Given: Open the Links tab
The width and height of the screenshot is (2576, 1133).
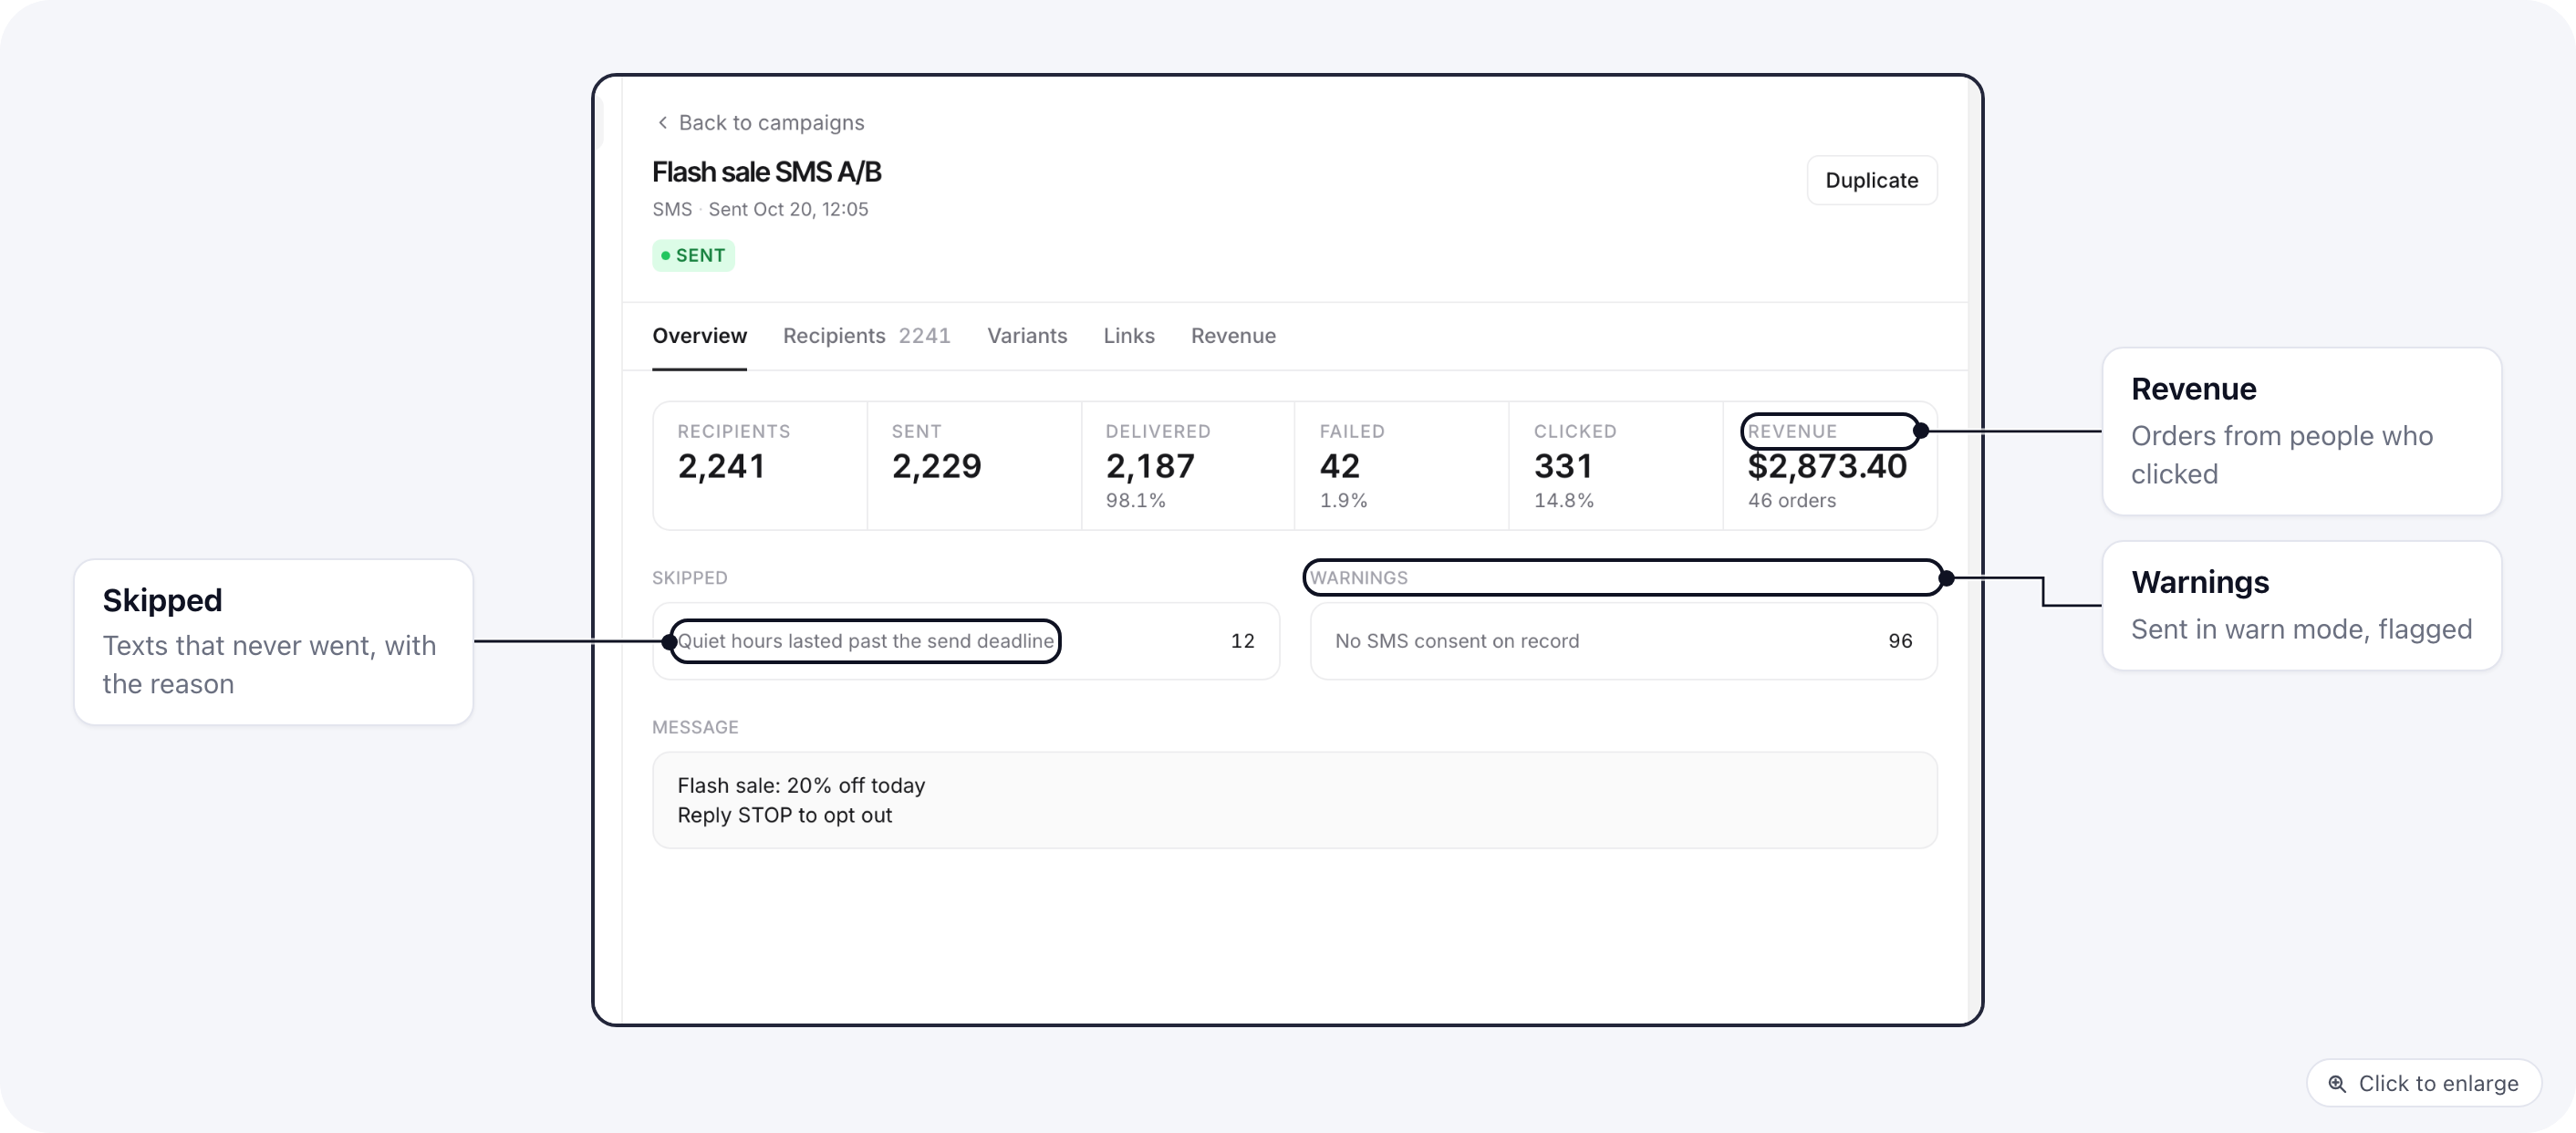Looking at the screenshot, I should [x=1128, y=336].
